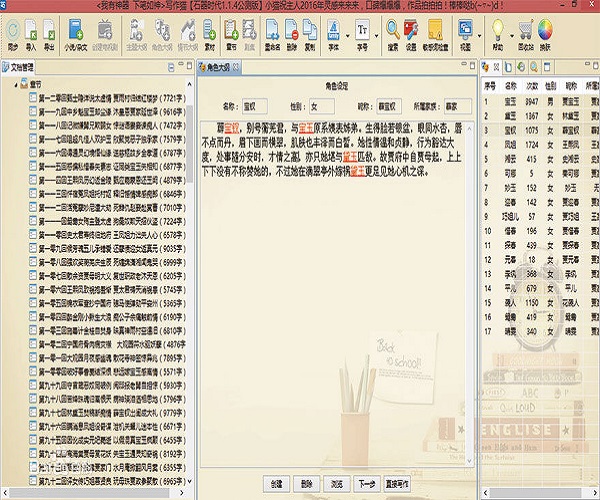This screenshot has height=500, width=600.
Task: Click document tree vertical scrollbar up arrow
Action: 189,84
